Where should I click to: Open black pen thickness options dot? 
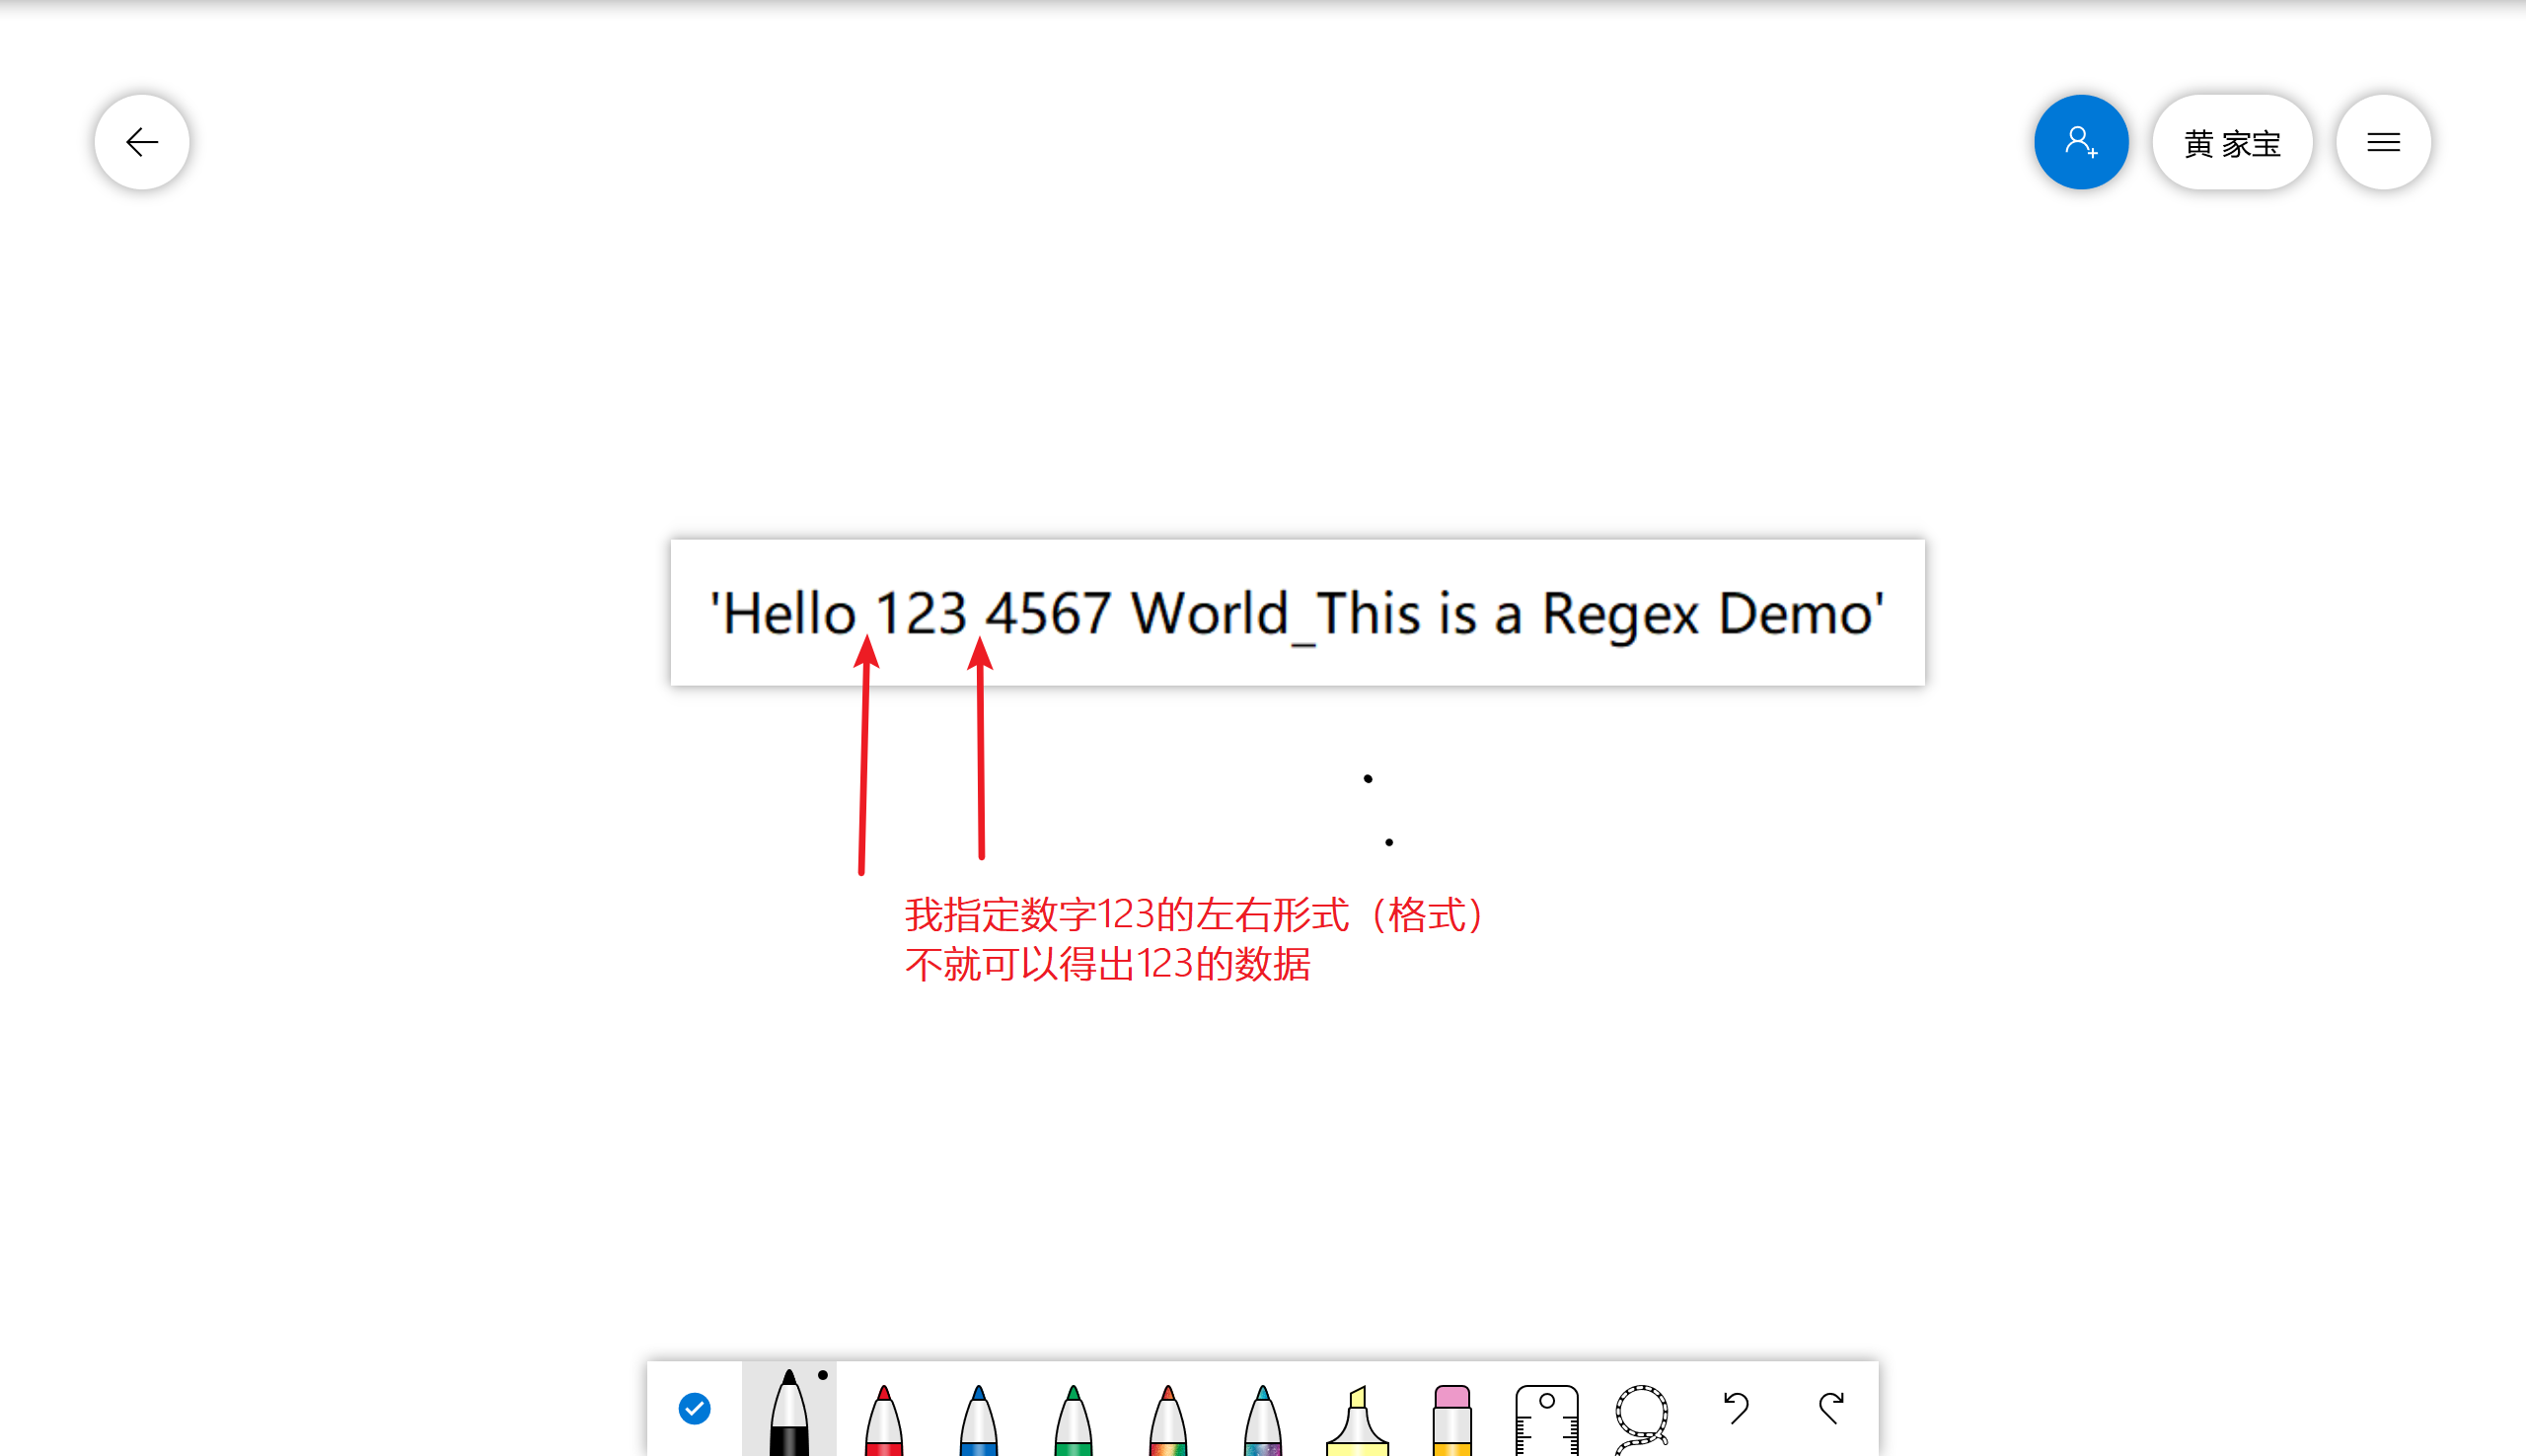tap(823, 1375)
